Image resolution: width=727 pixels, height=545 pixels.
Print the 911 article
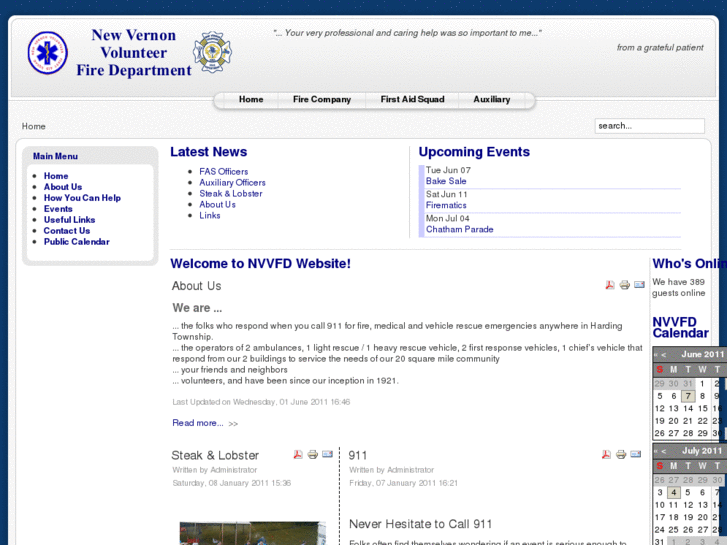tap(621, 455)
